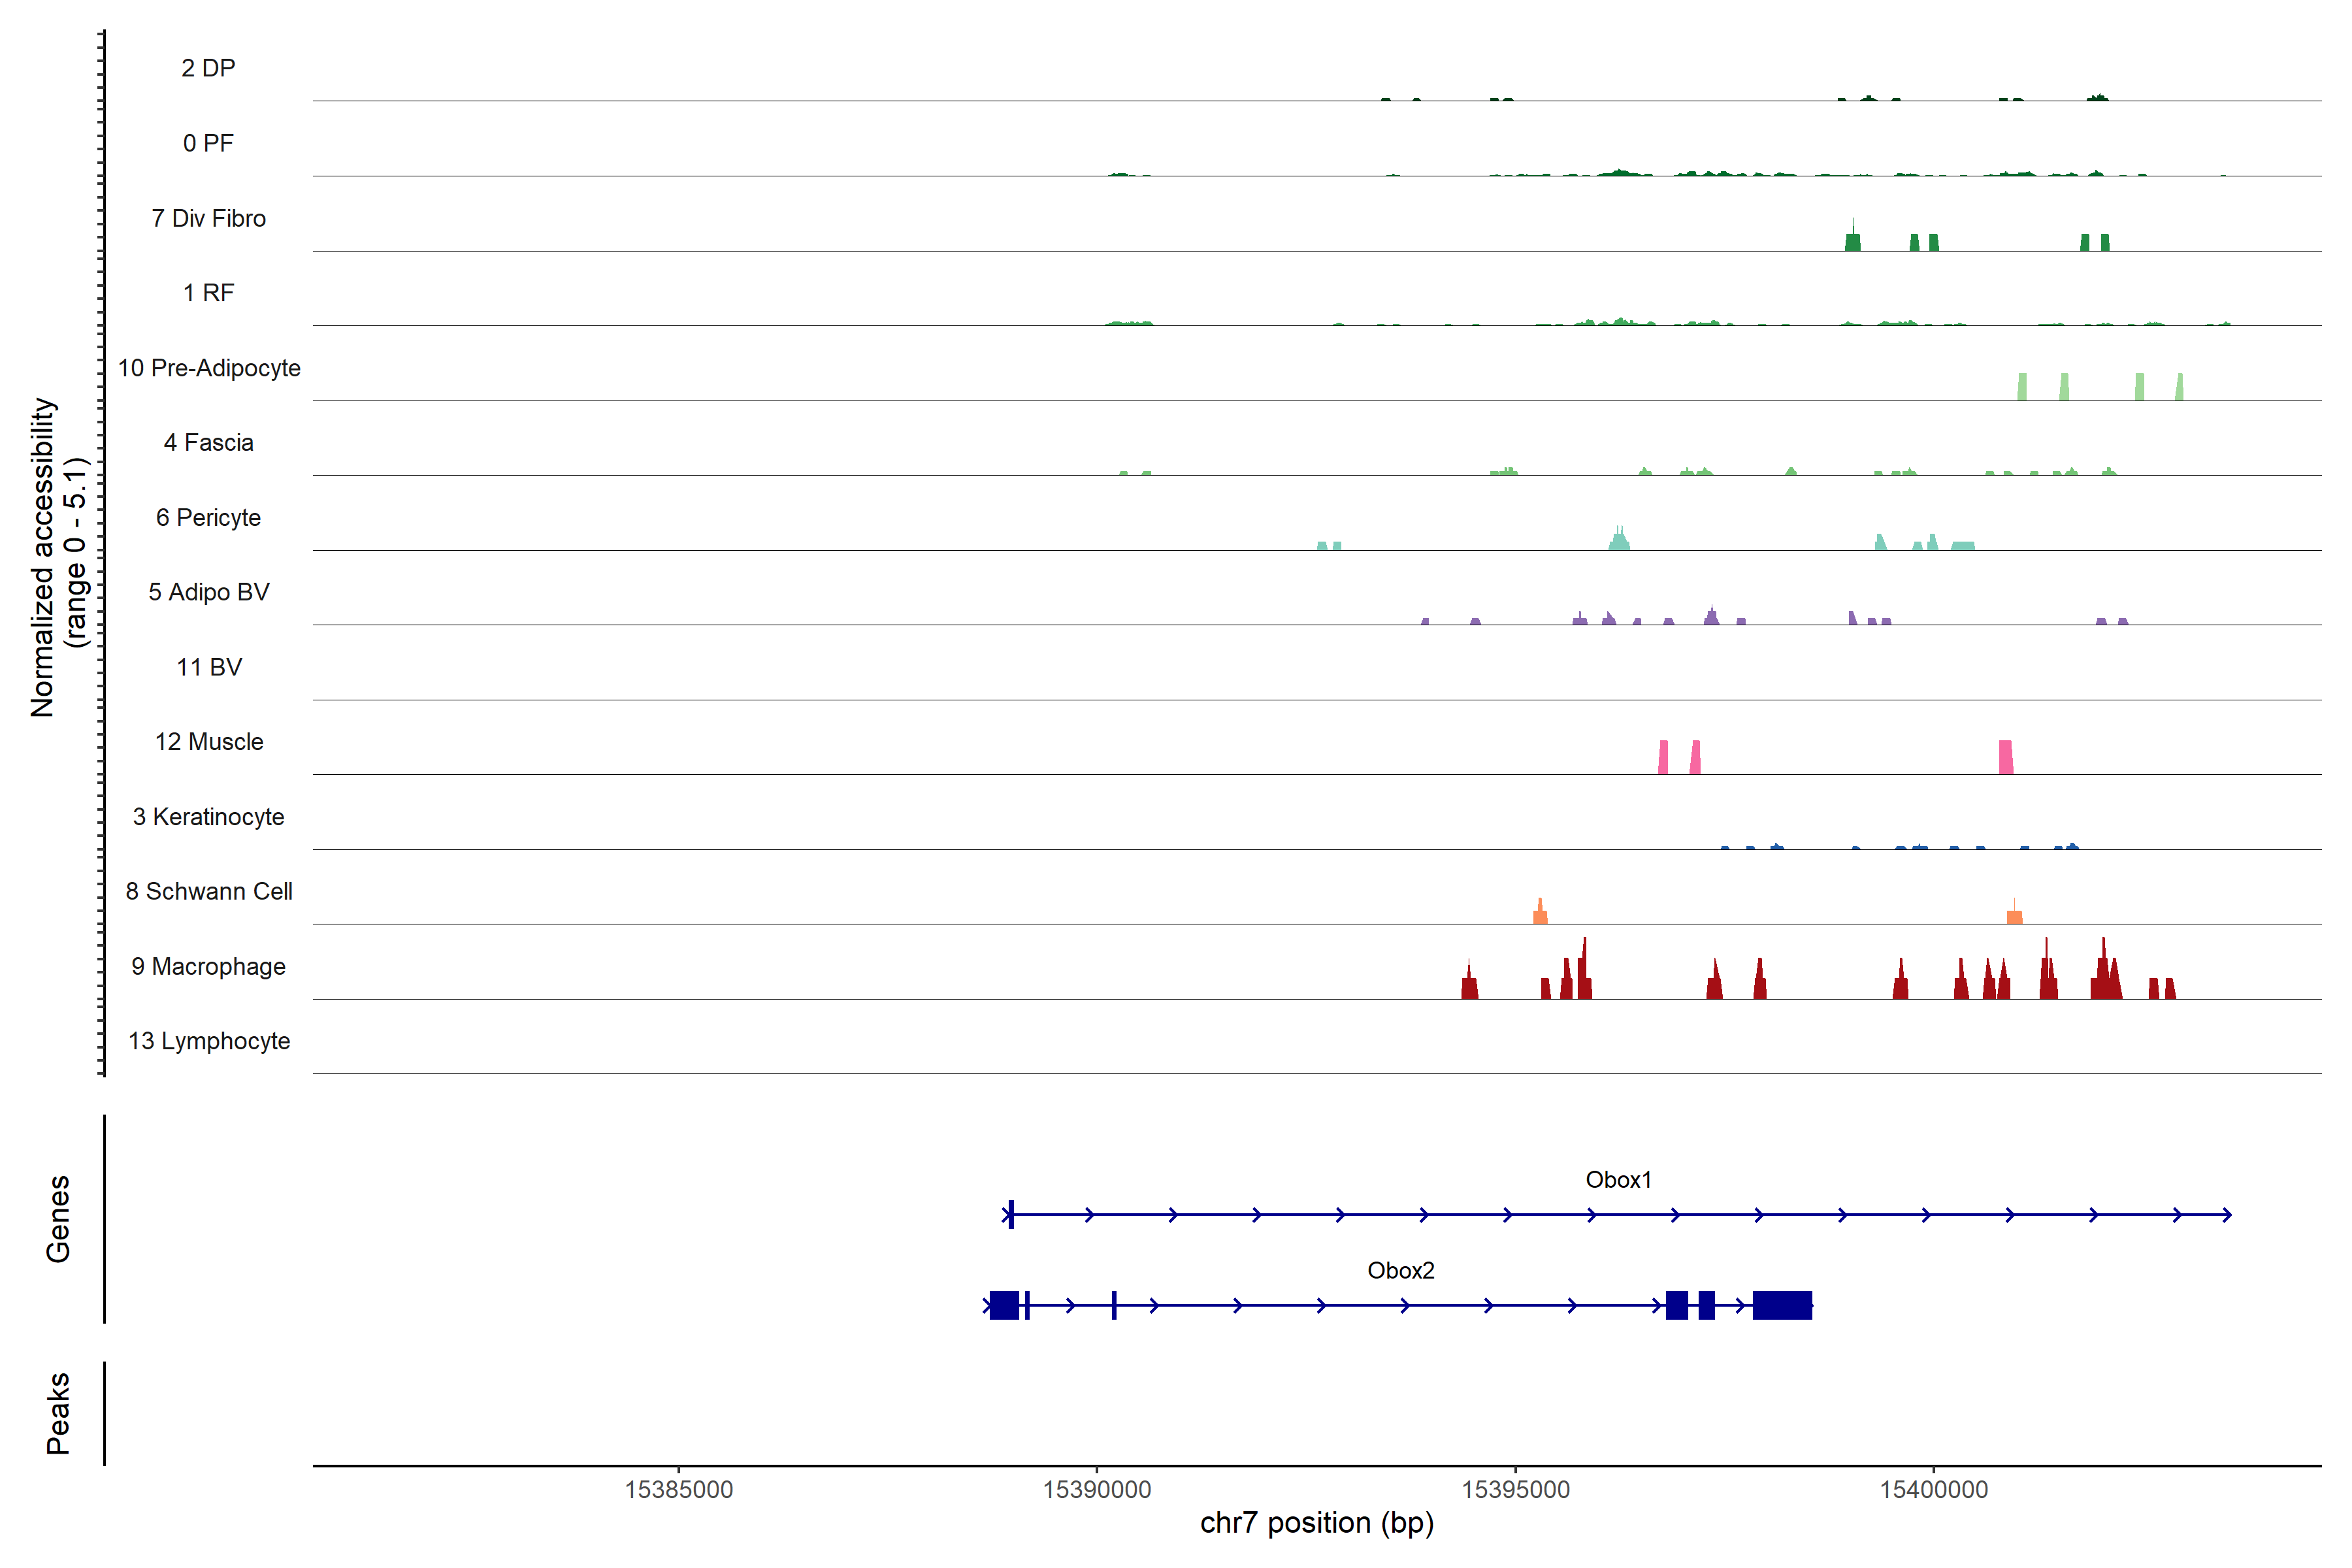Click the 12 Muscle track label
The image size is (2352, 1568).
209,742
